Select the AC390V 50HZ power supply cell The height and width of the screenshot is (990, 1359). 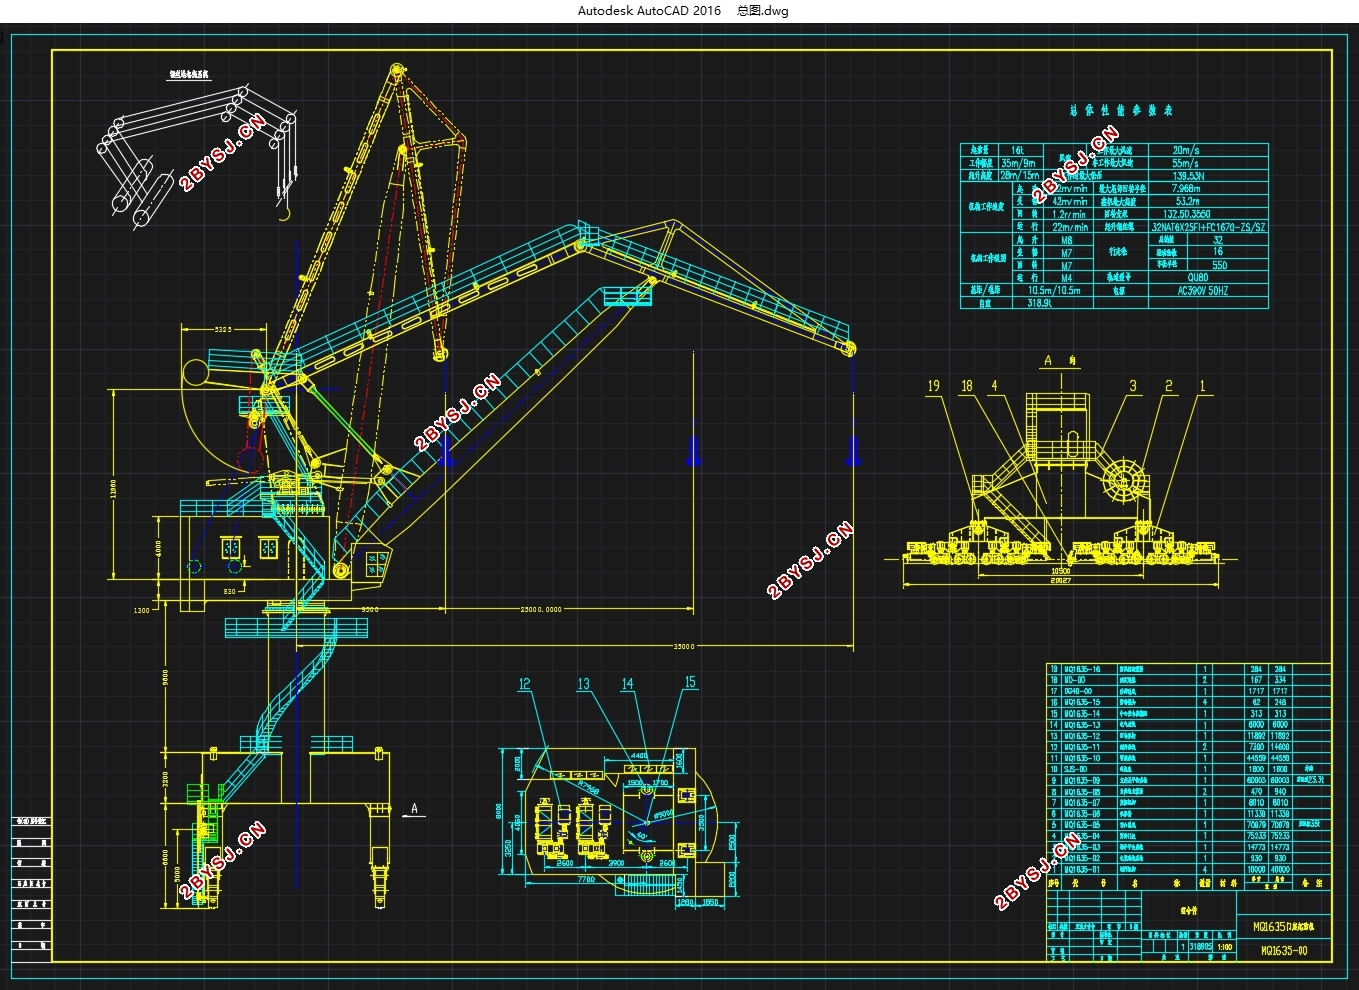[x=1209, y=291]
